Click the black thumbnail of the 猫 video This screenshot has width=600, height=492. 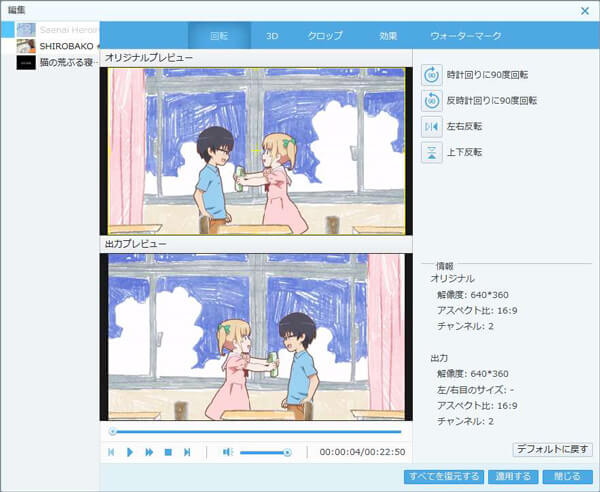click(x=26, y=62)
